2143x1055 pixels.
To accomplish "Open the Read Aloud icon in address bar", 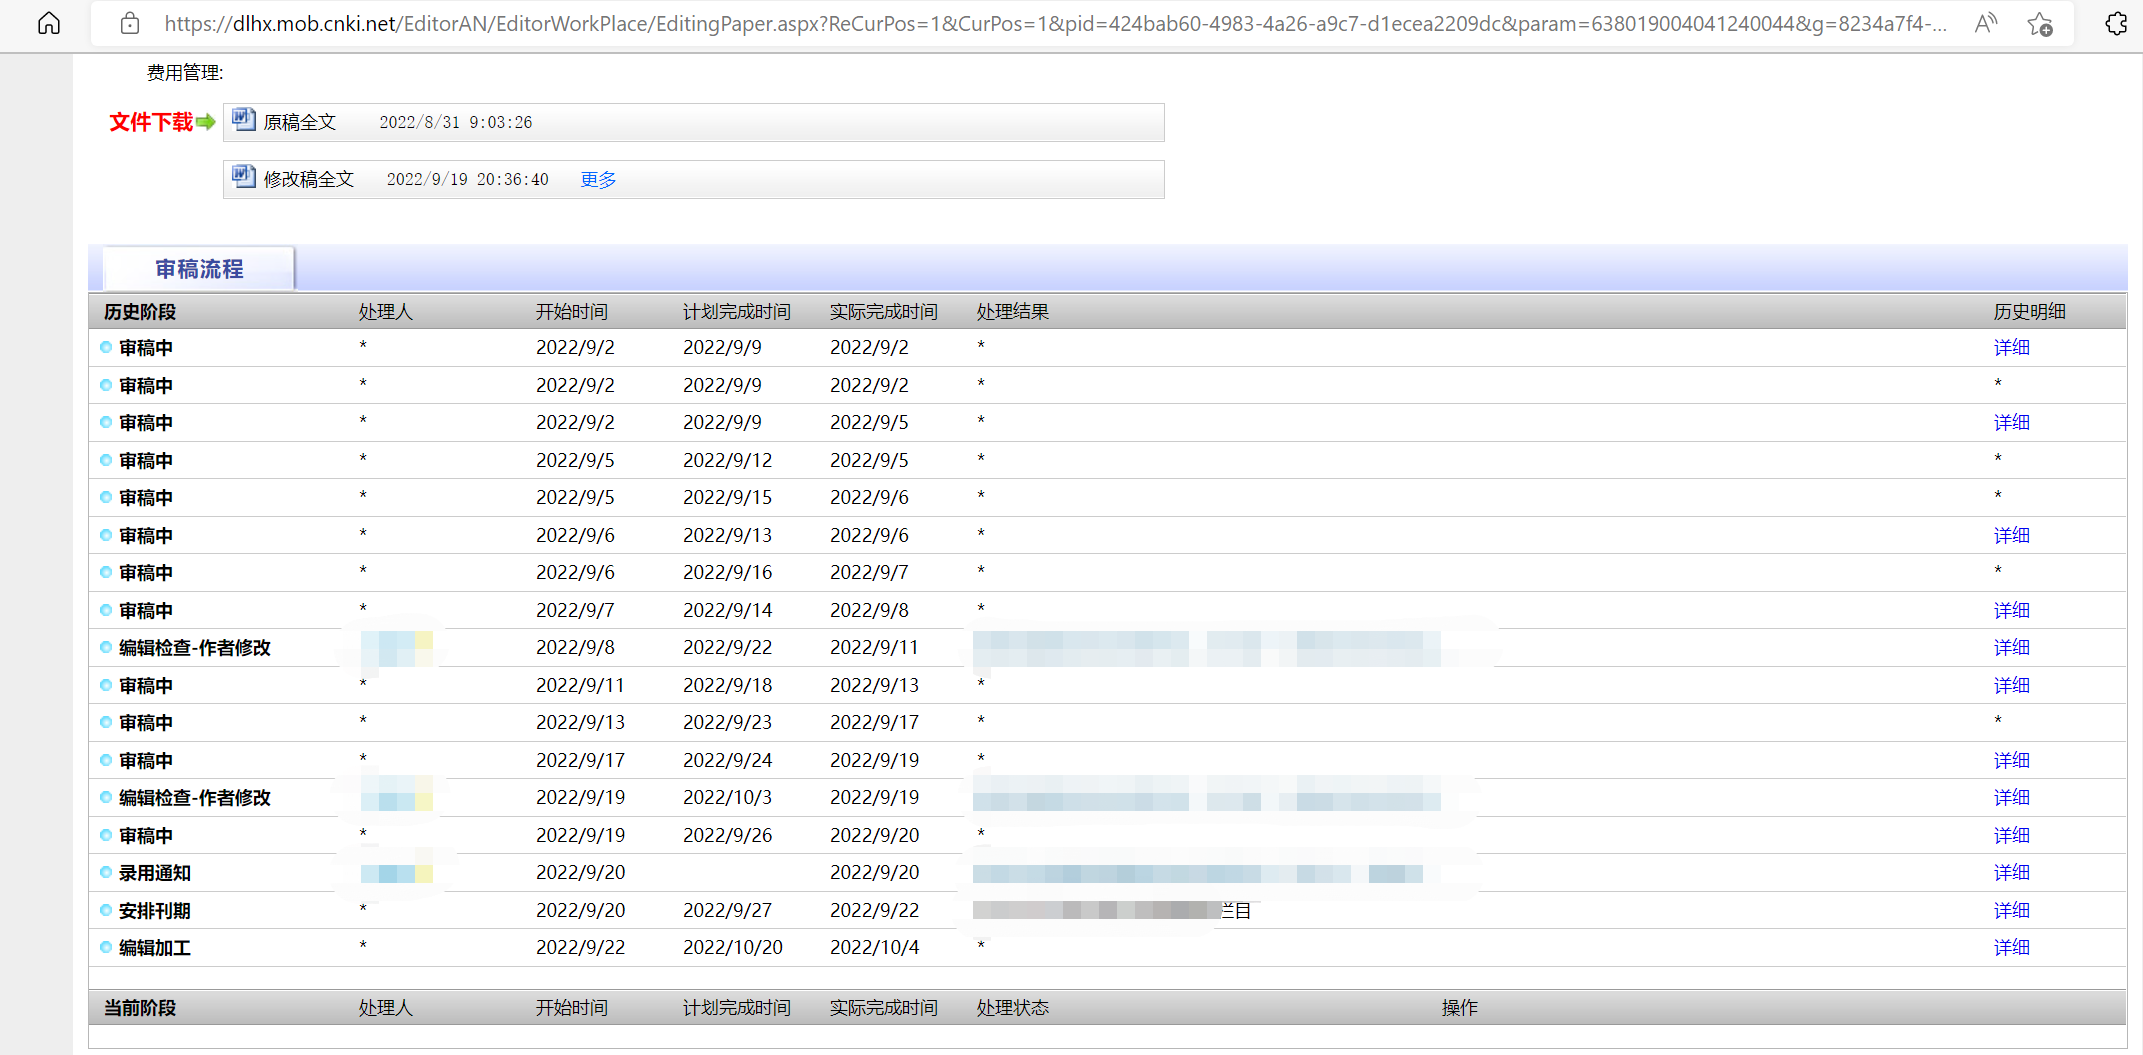I will [1986, 24].
